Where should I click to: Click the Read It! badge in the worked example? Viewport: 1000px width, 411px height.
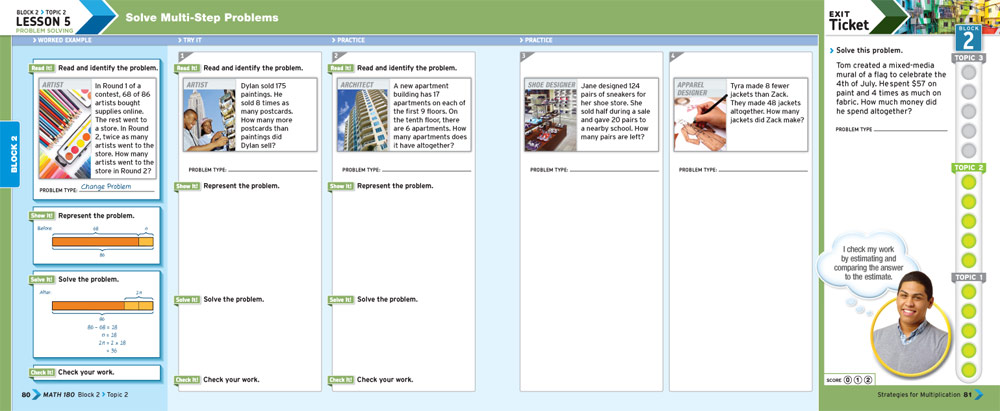(43, 68)
